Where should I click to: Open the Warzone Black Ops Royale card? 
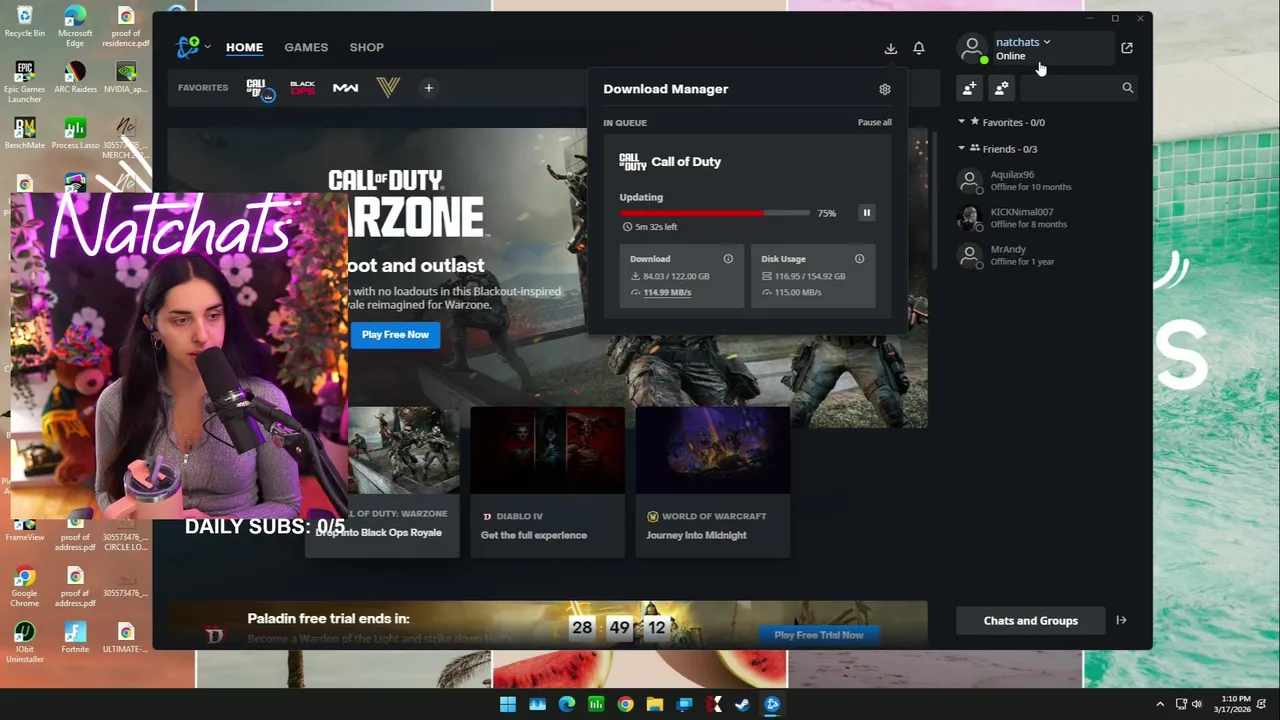[403, 482]
